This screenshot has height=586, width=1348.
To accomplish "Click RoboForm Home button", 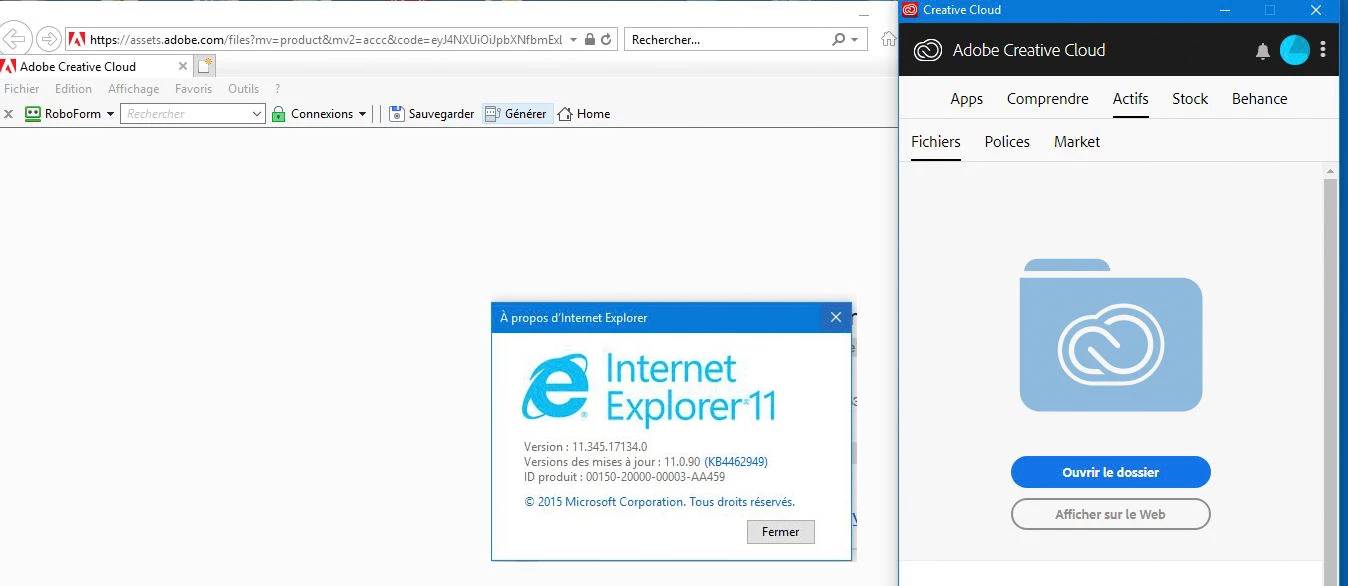I will (584, 114).
